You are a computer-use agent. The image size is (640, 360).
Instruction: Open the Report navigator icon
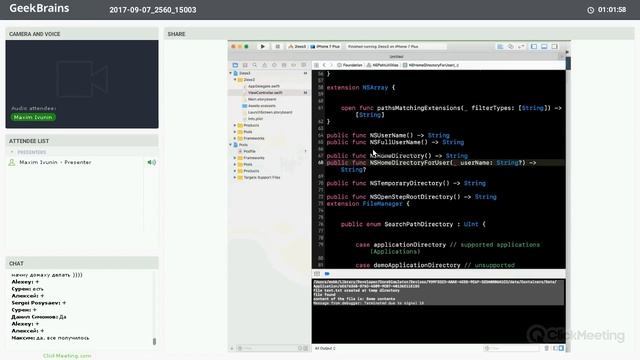click(x=304, y=65)
